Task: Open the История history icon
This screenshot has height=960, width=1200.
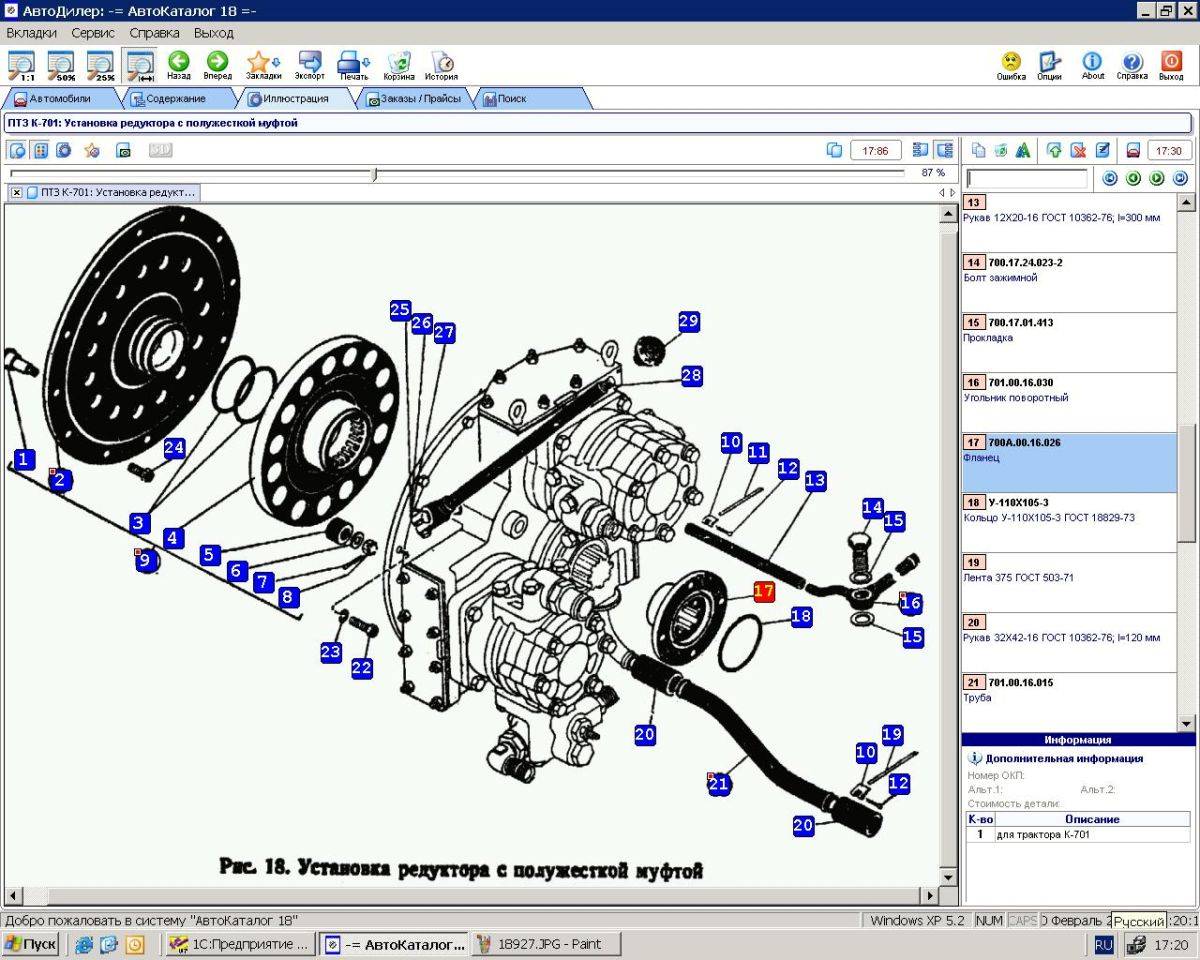Action: 441,65
